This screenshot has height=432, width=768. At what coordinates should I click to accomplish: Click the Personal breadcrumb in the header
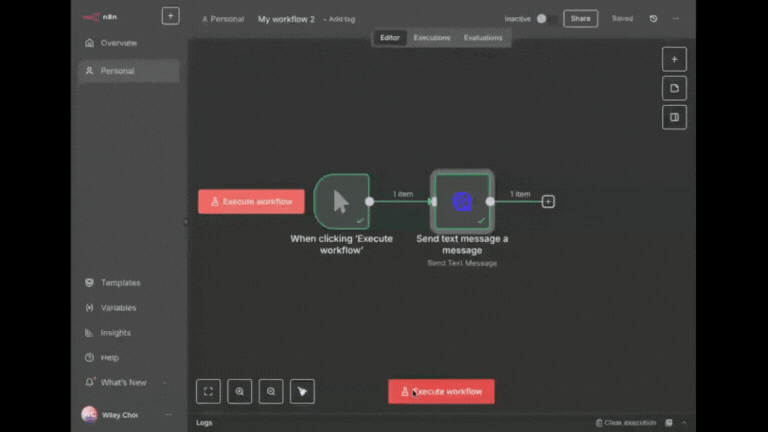tap(223, 19)
